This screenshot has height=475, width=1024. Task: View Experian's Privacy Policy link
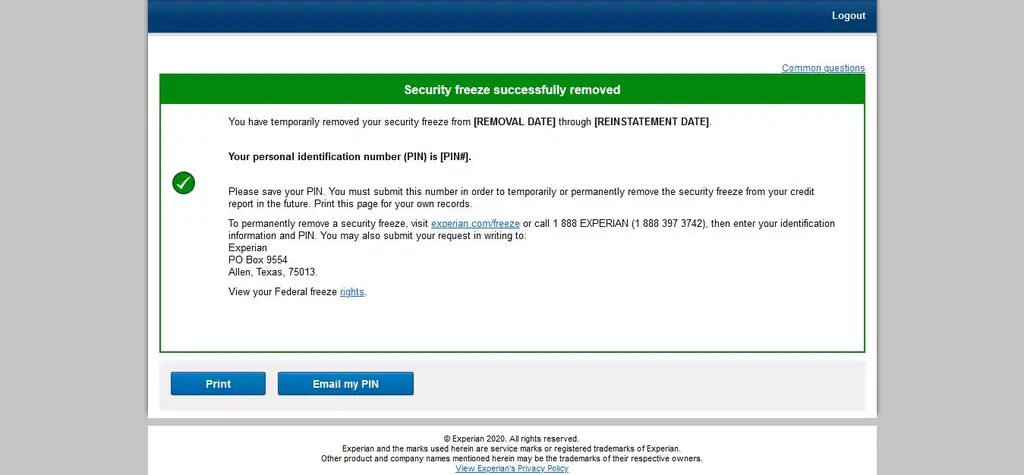coord(512,468)
